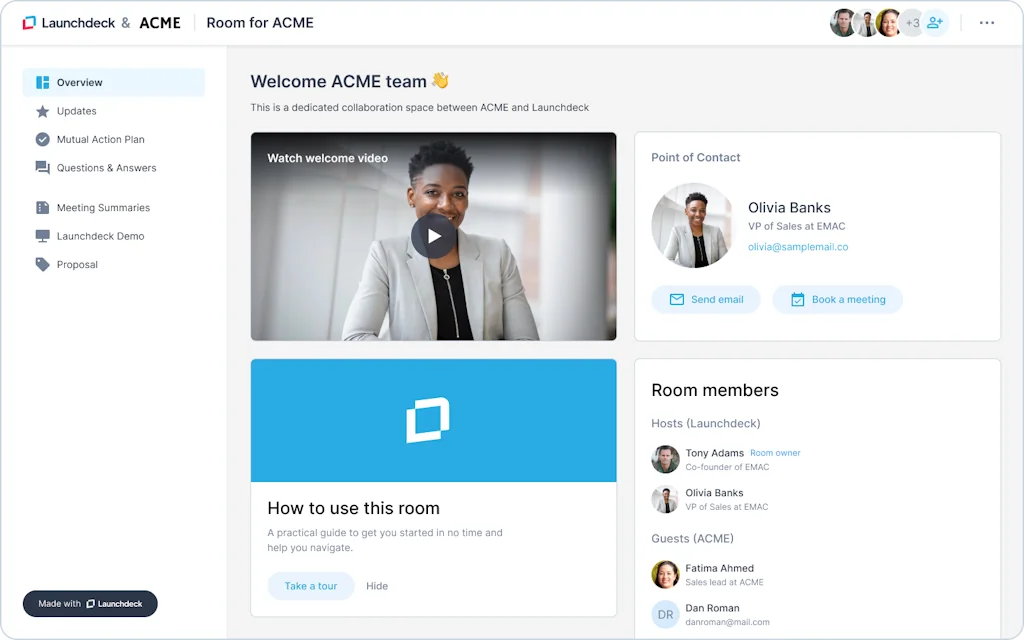The width and height of the screenshot is (1024, 640).
Task: Open the olivia@samplemail.co email link
Action: [x=798, y=246]
